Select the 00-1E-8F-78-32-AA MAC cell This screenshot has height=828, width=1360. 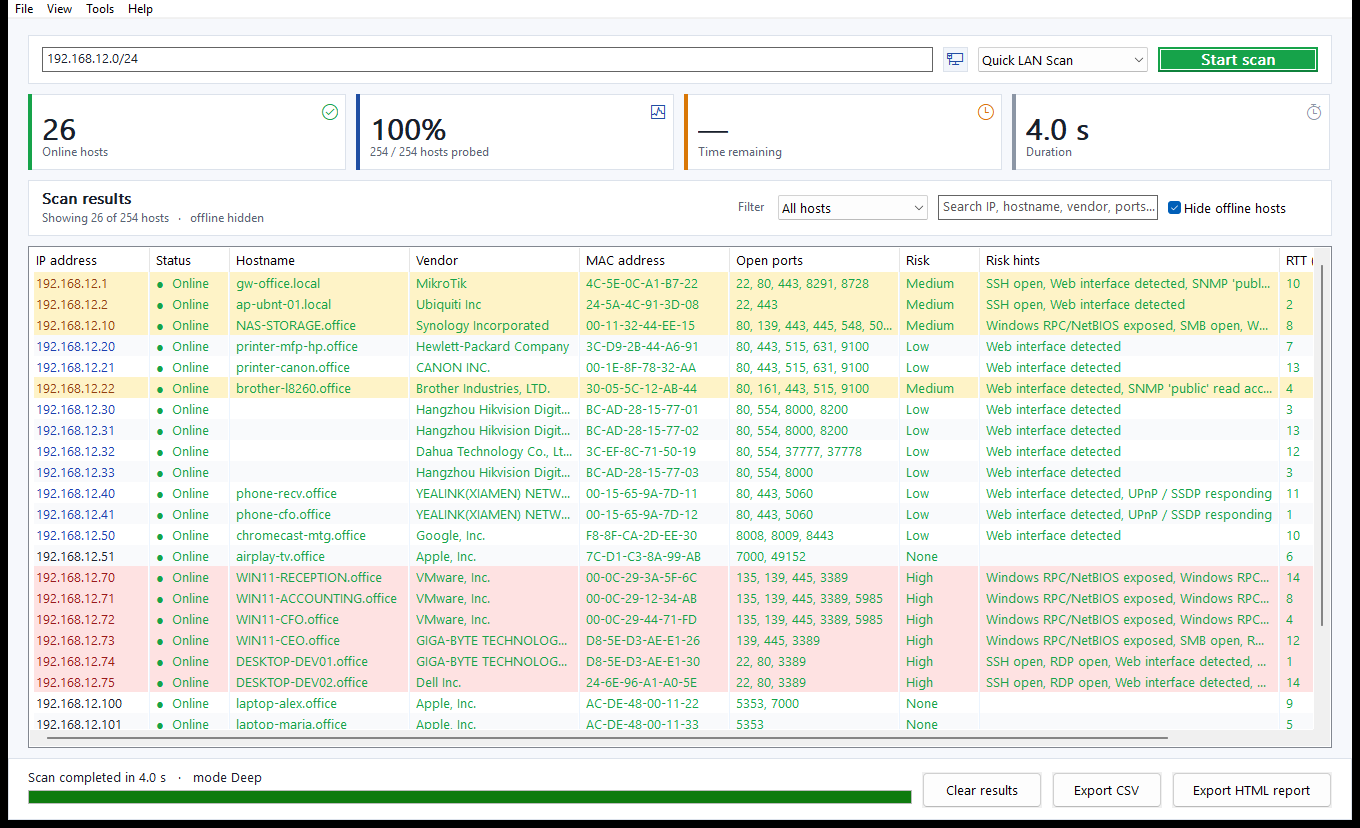654,367
